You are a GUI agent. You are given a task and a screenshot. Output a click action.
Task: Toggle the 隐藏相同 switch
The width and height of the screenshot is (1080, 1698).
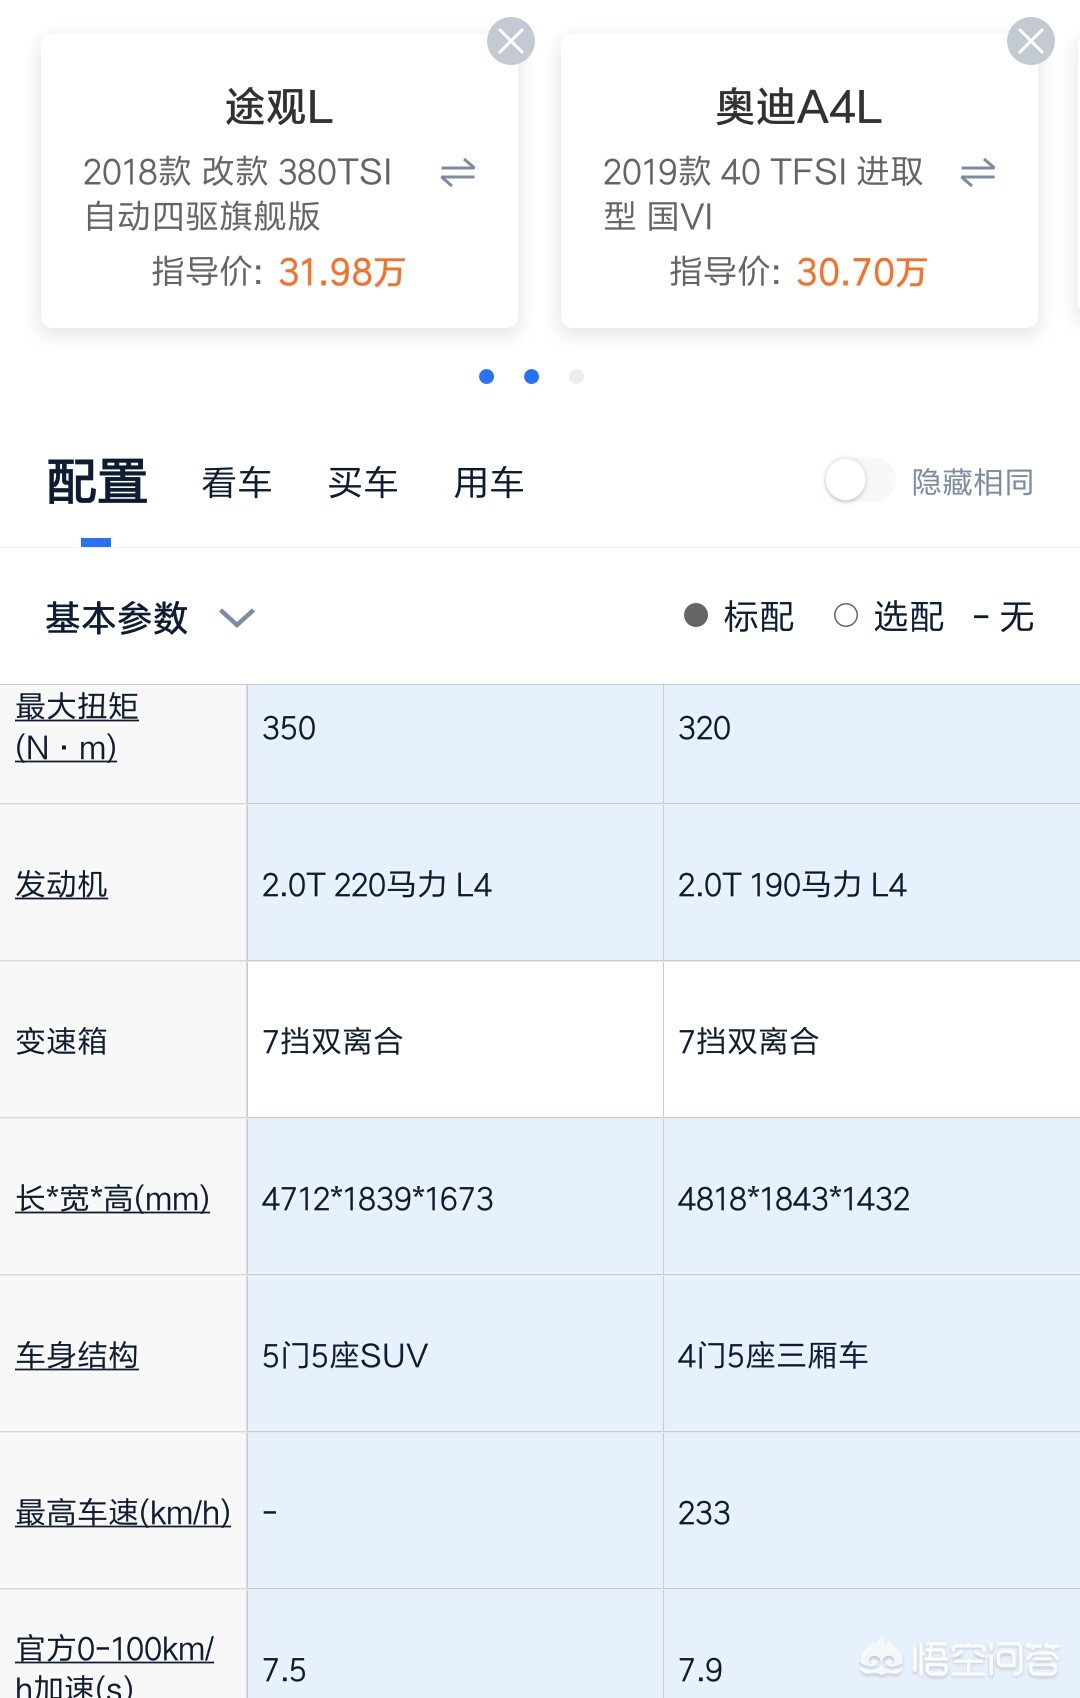[x=859, y=481]
